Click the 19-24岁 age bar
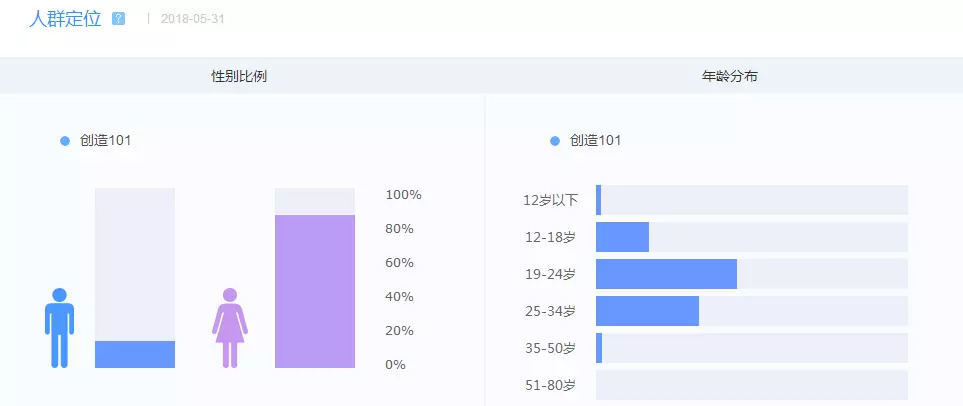This screenshot has height=406, width=963. tap(666, 274)
